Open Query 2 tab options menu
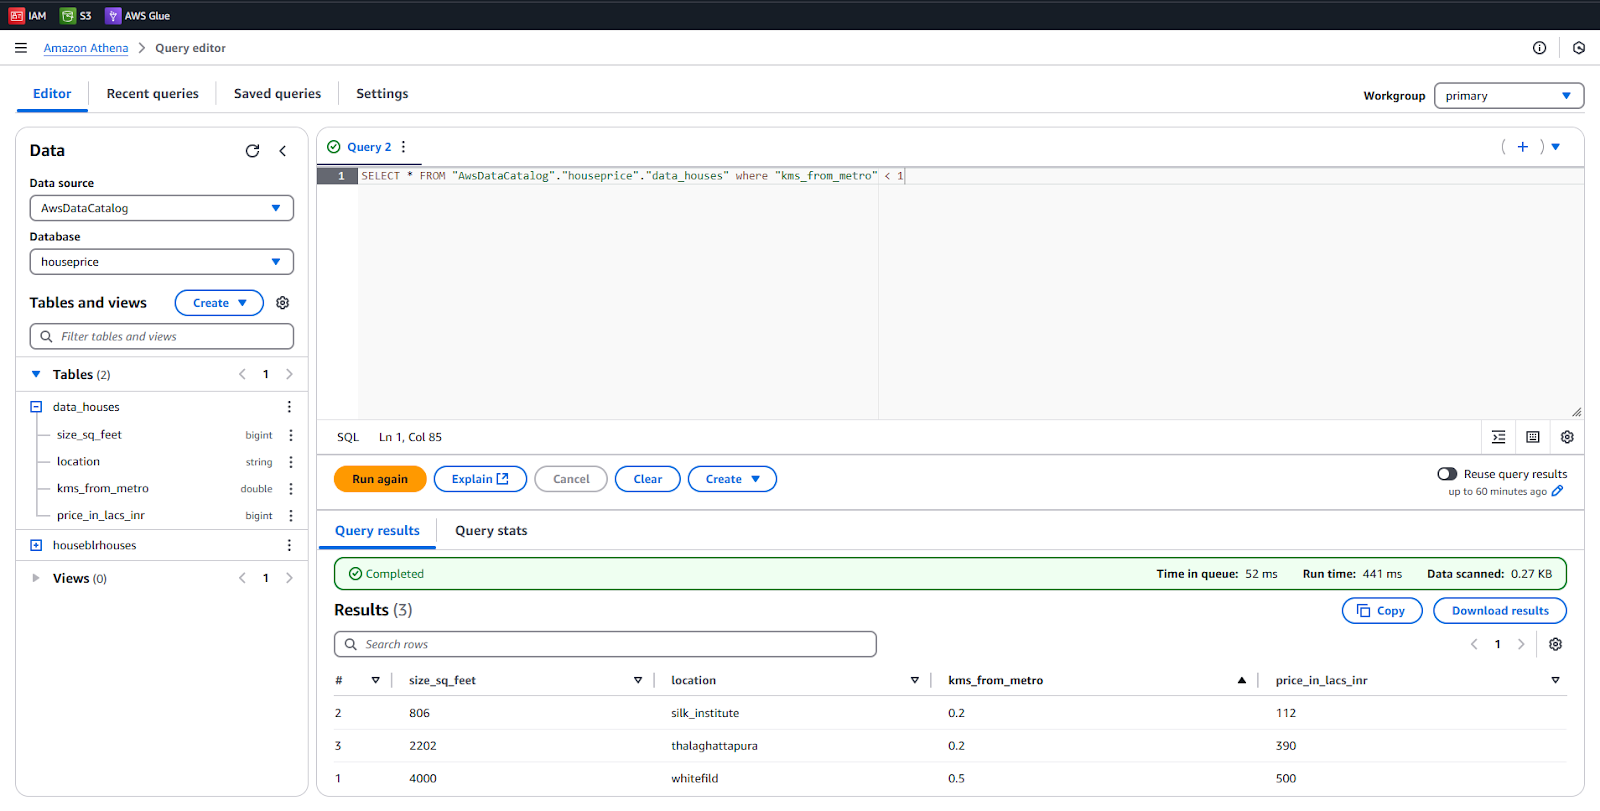The image size is (1600, 811). [x=404, y=147]
